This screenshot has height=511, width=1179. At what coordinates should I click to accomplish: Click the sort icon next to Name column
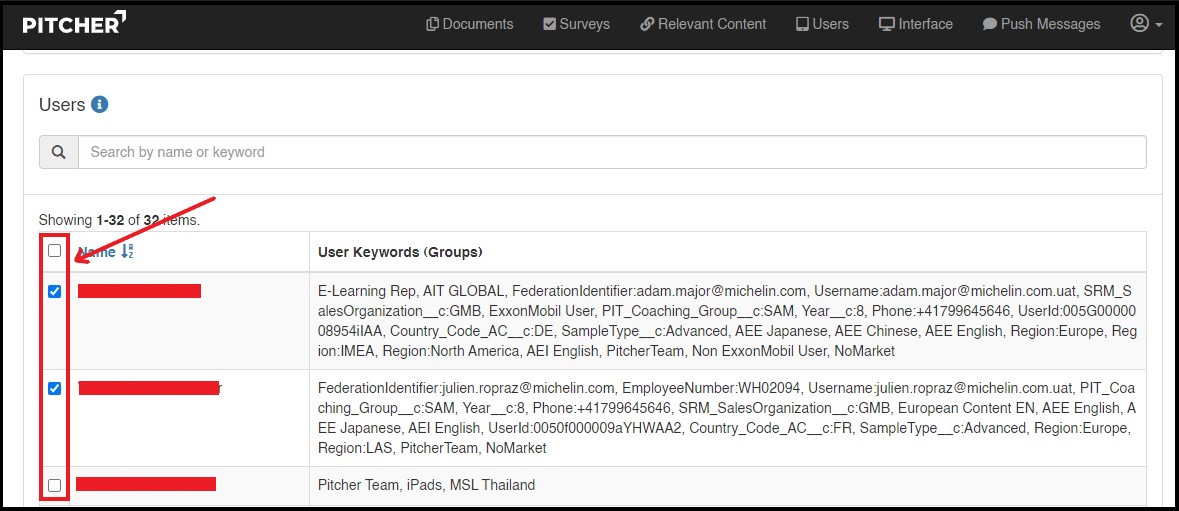tap(127, 252)
